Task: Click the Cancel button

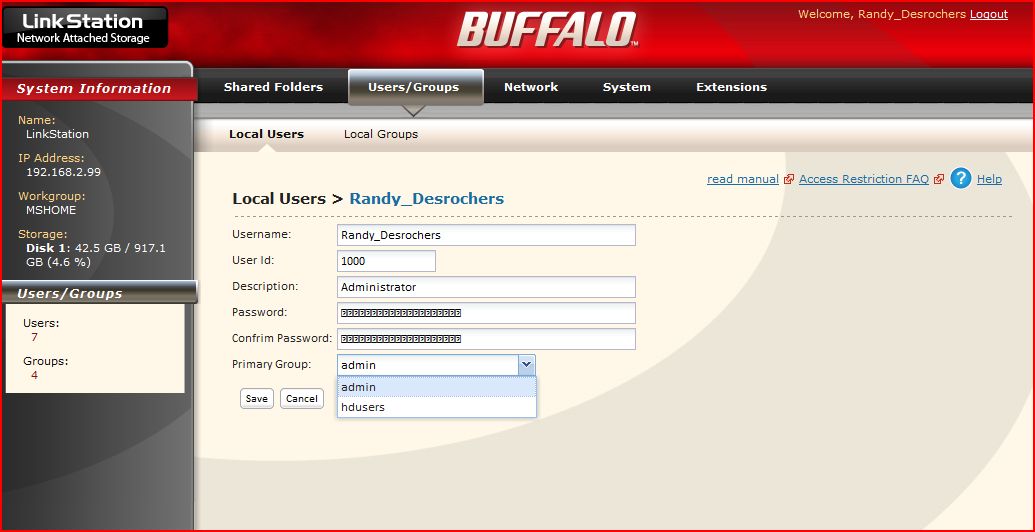Action: 302,399
